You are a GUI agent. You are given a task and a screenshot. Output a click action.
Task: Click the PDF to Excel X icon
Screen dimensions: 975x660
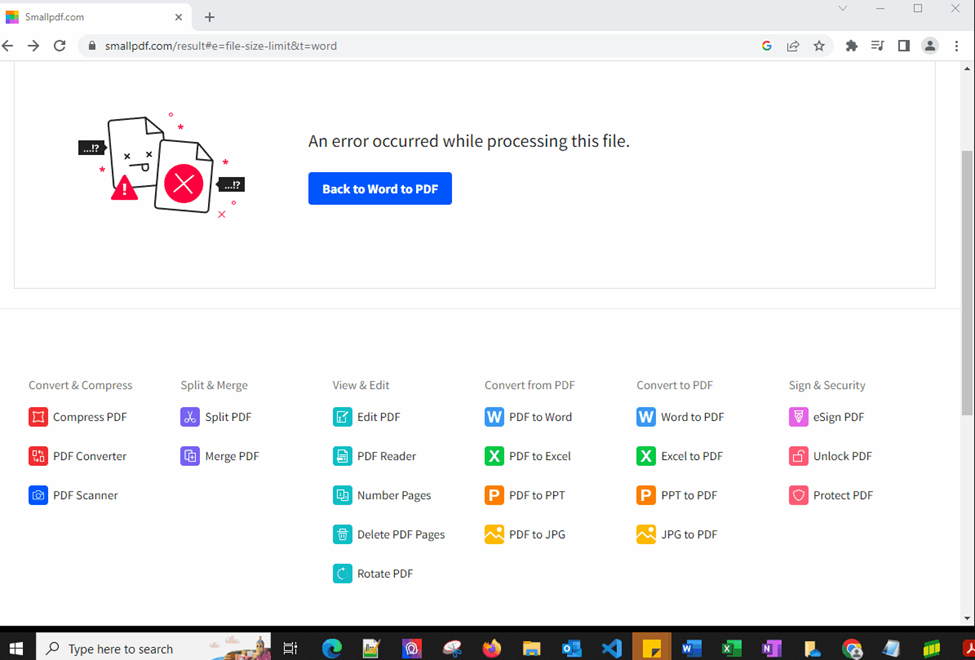click(x=494, y=456)
